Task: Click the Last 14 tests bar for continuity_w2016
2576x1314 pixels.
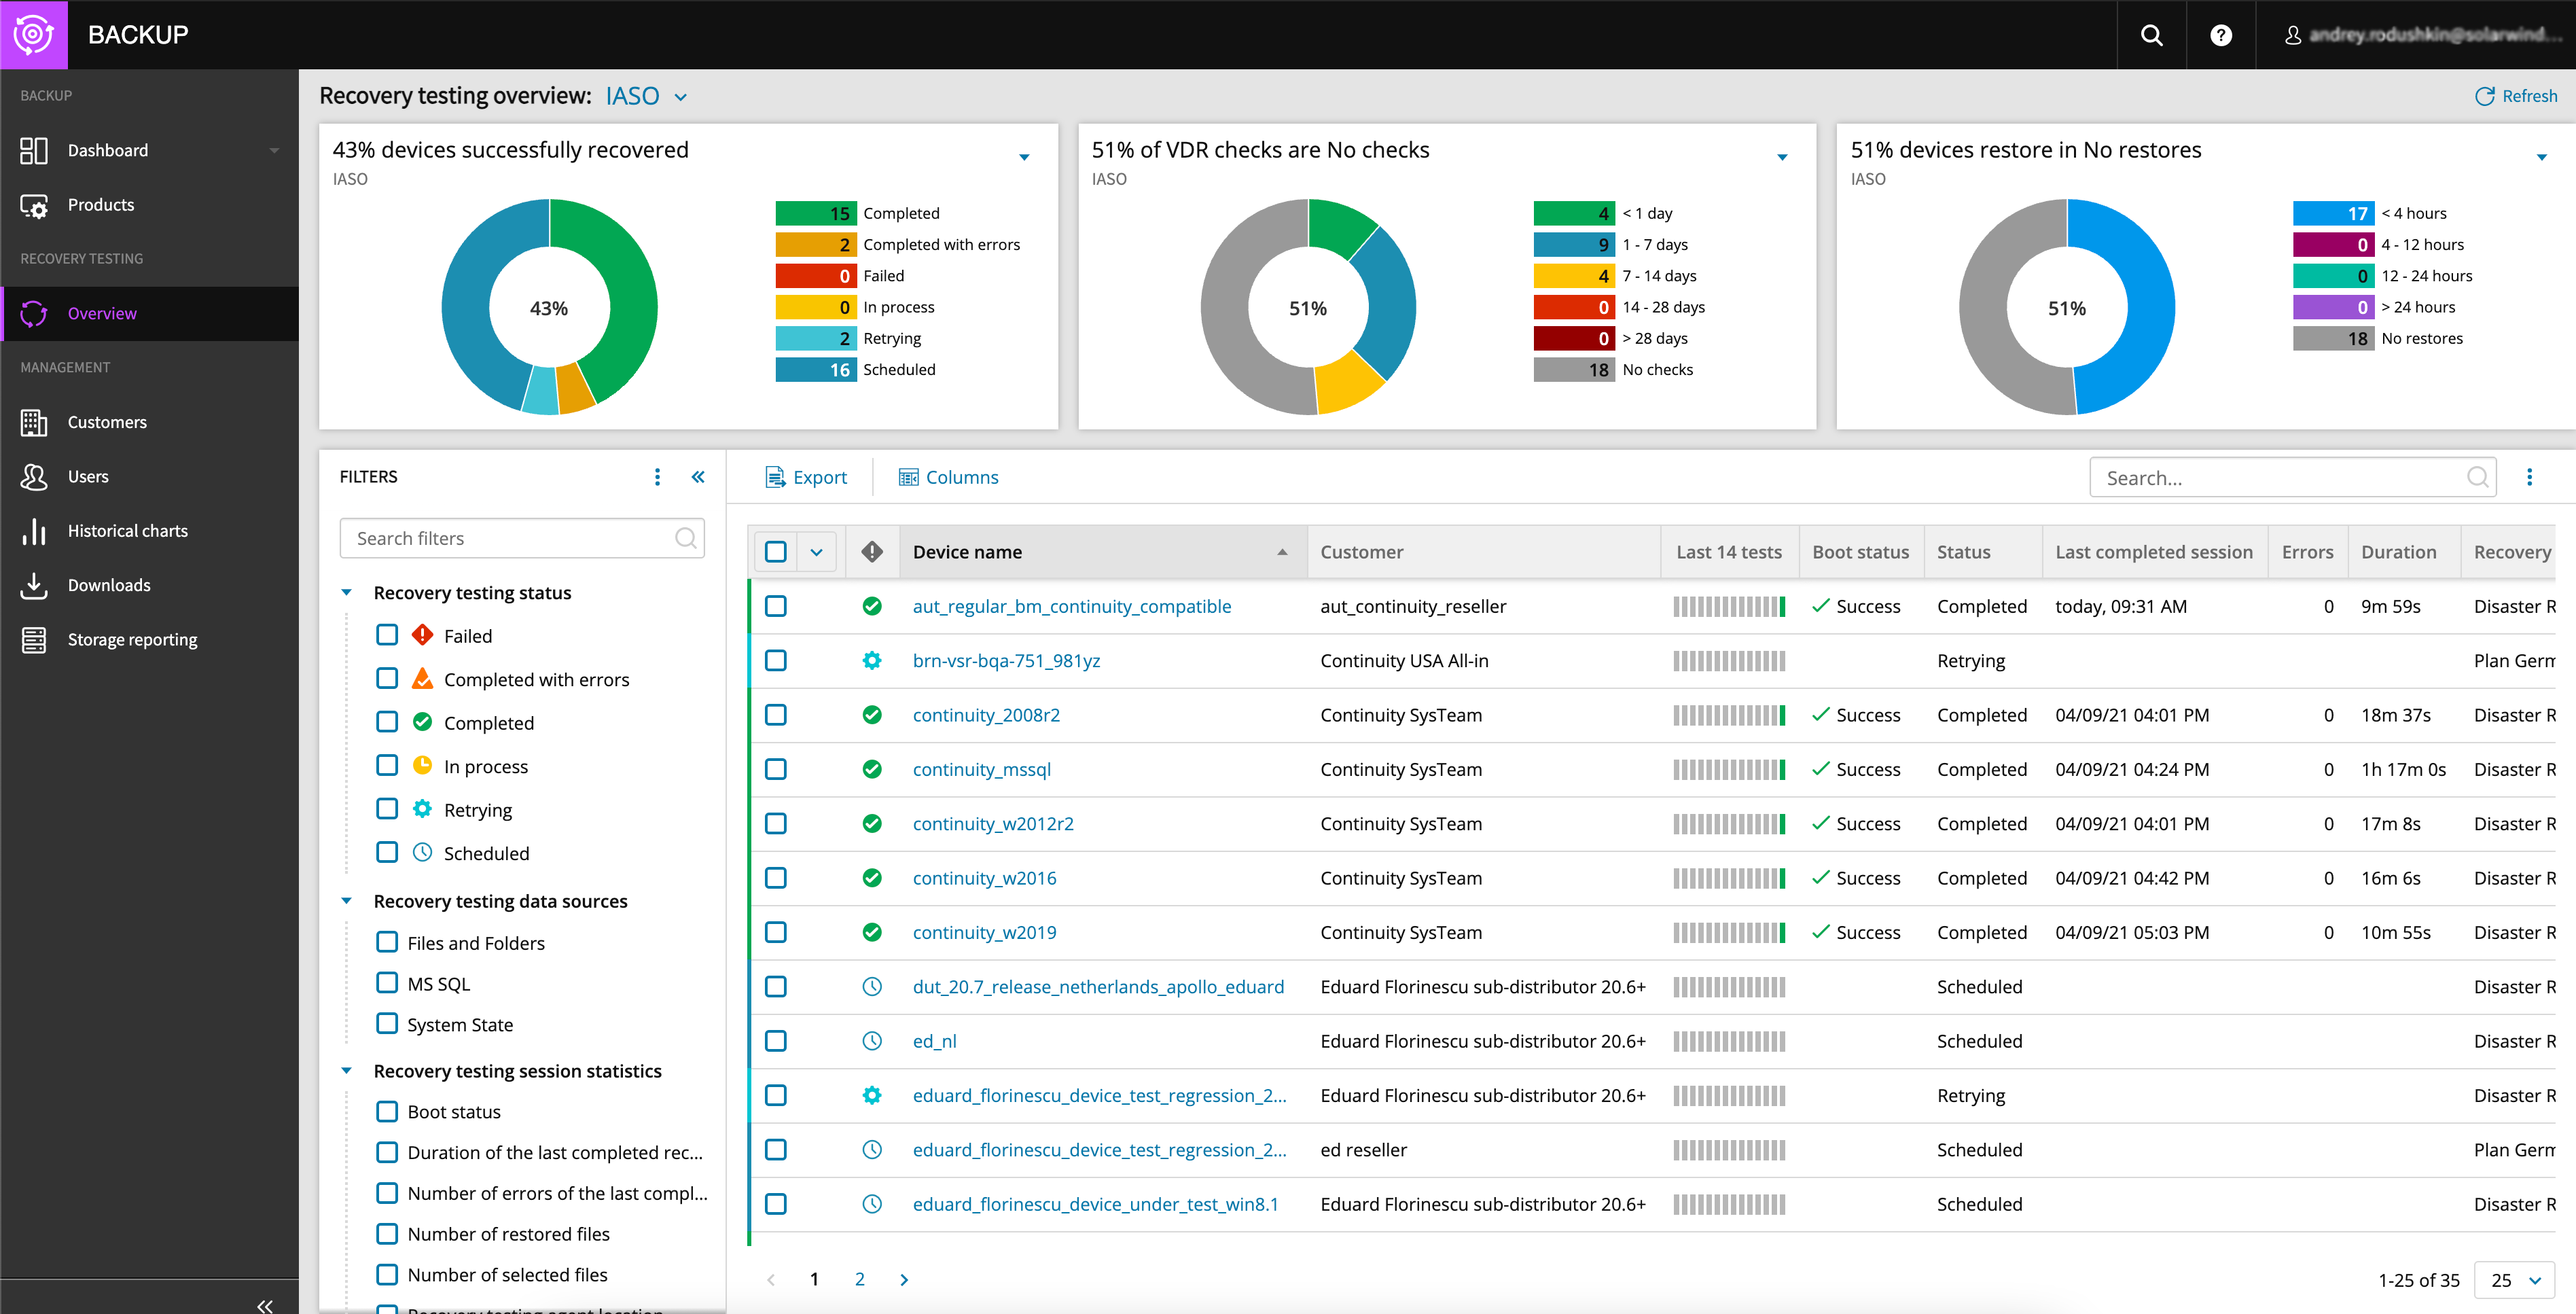Action: pos(1730,877)
